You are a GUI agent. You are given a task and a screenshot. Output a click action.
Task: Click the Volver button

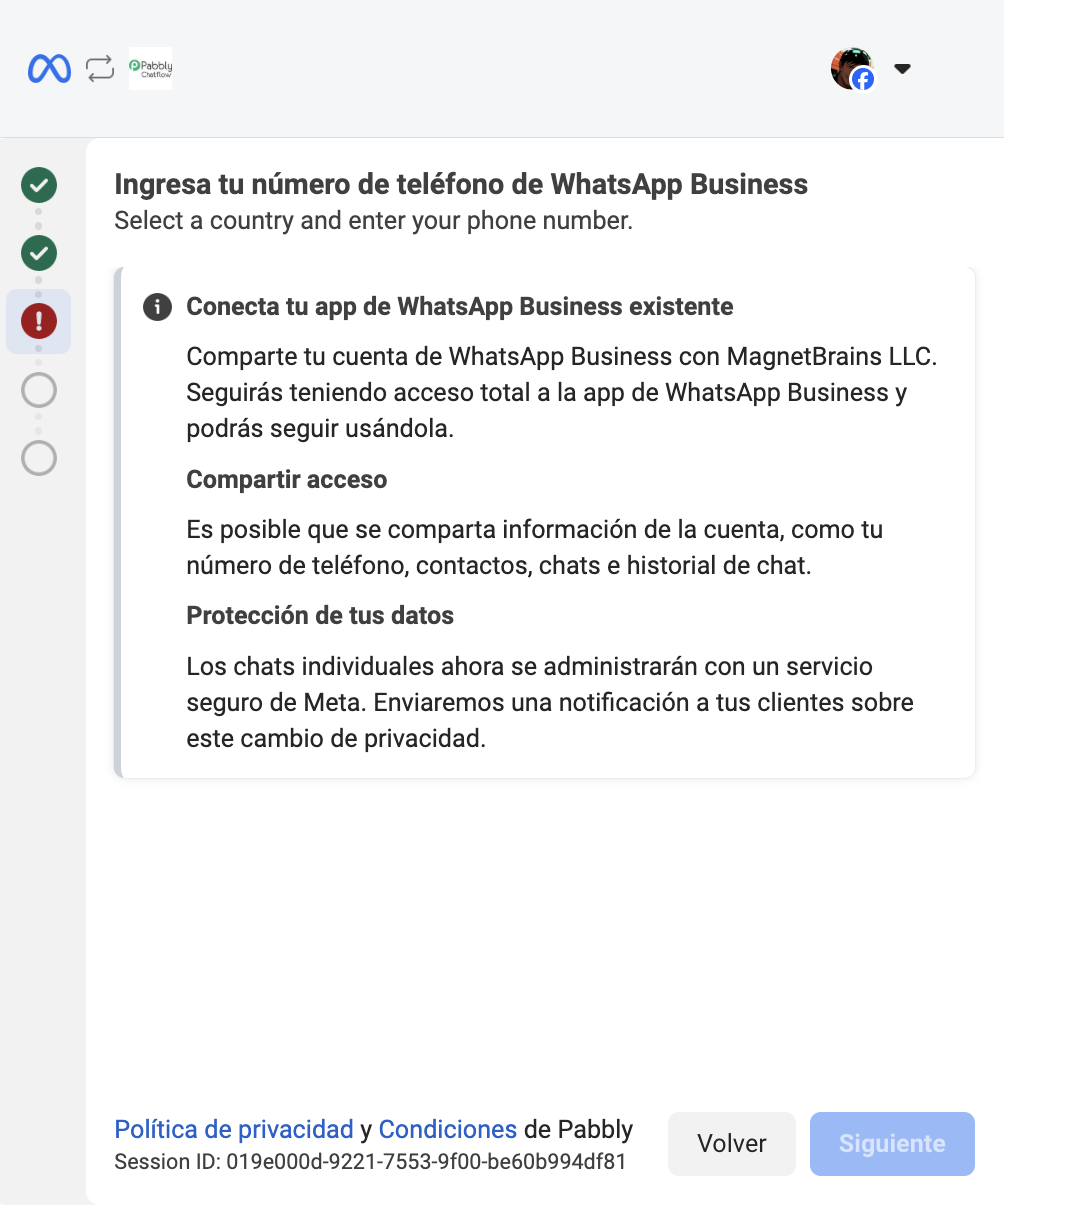coord(732,1144)
